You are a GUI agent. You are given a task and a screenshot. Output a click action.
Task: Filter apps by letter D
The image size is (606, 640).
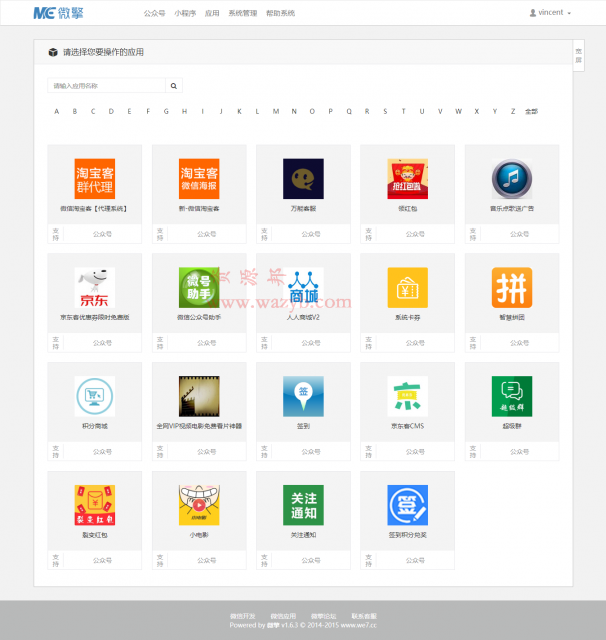[111, 111]
